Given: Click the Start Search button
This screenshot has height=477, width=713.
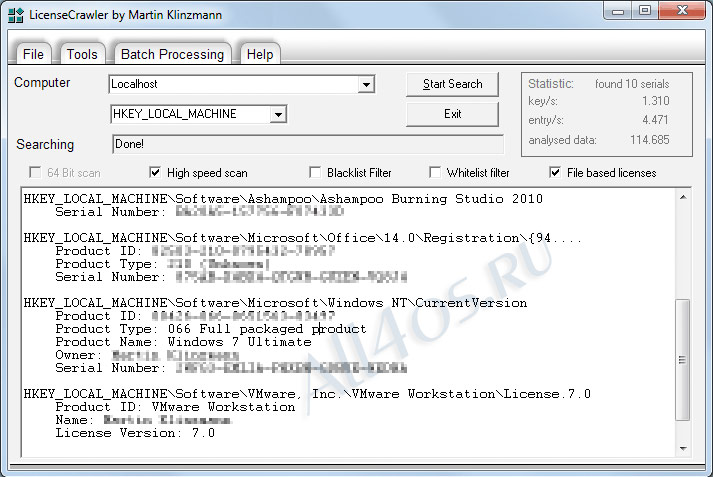Looking at the screenshot, I should point(452,84).
